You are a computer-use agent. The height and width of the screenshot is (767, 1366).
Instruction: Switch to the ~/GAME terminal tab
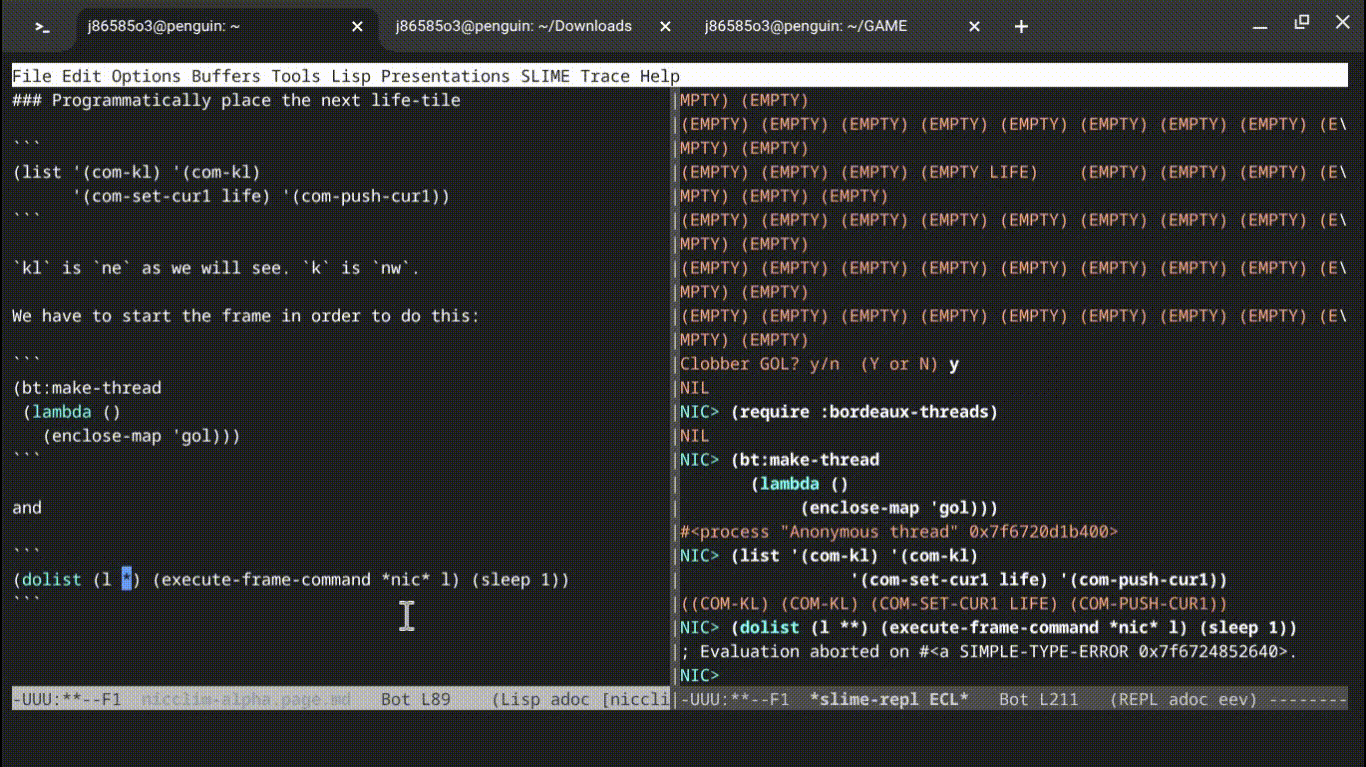tap(806, 27)
